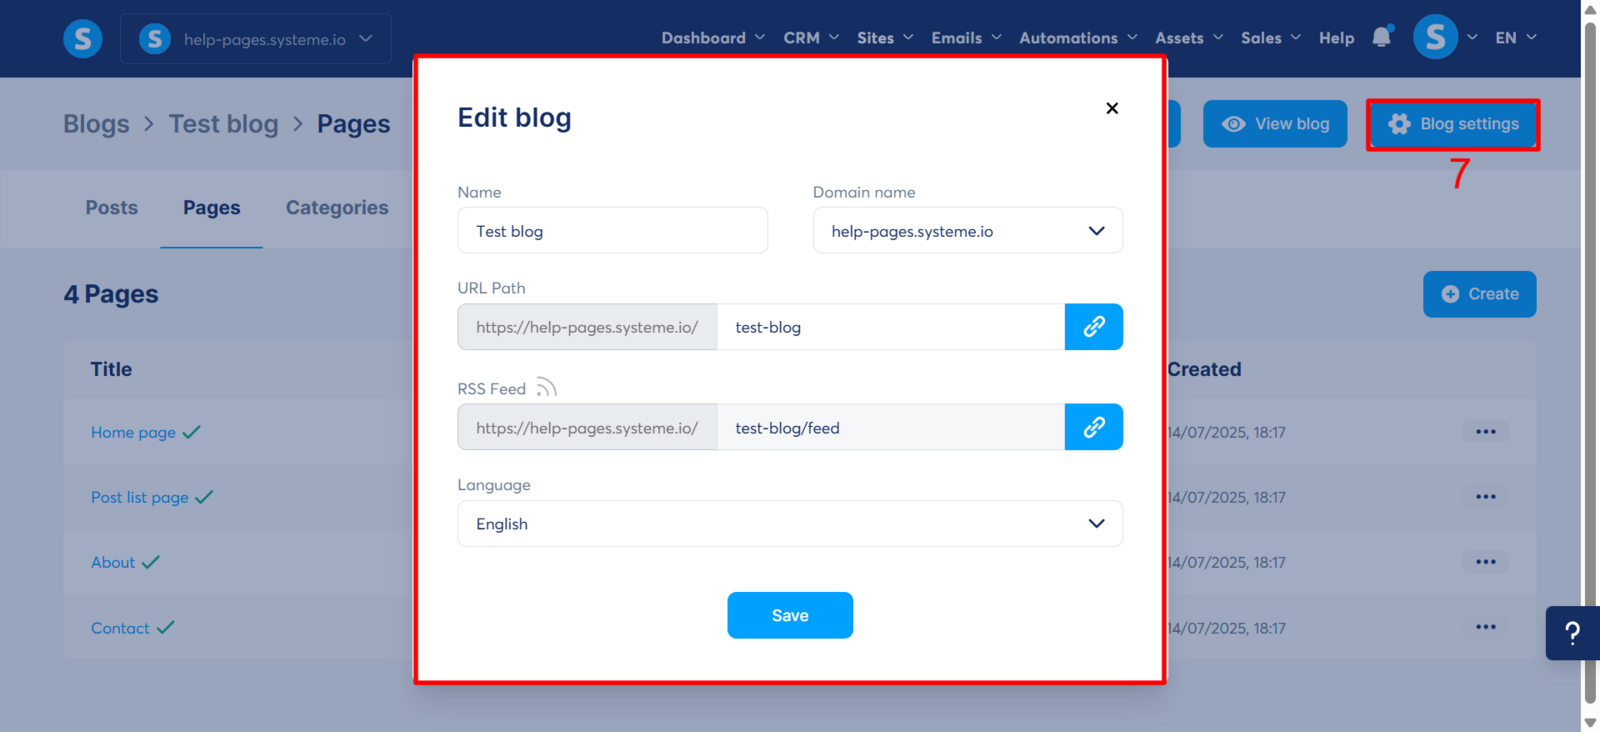This screenshot has width=1600, height=732.
Task: Click the RSS feed icon
Action: coord(546,387)
